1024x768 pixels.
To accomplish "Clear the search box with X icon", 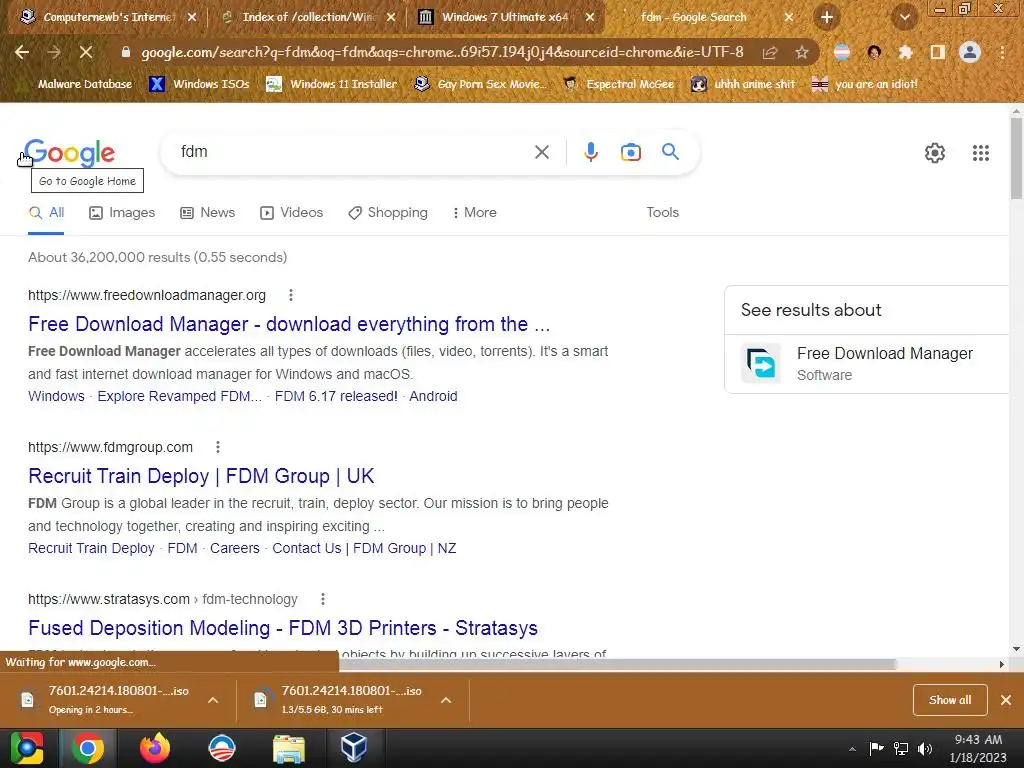I will point(541,152).
